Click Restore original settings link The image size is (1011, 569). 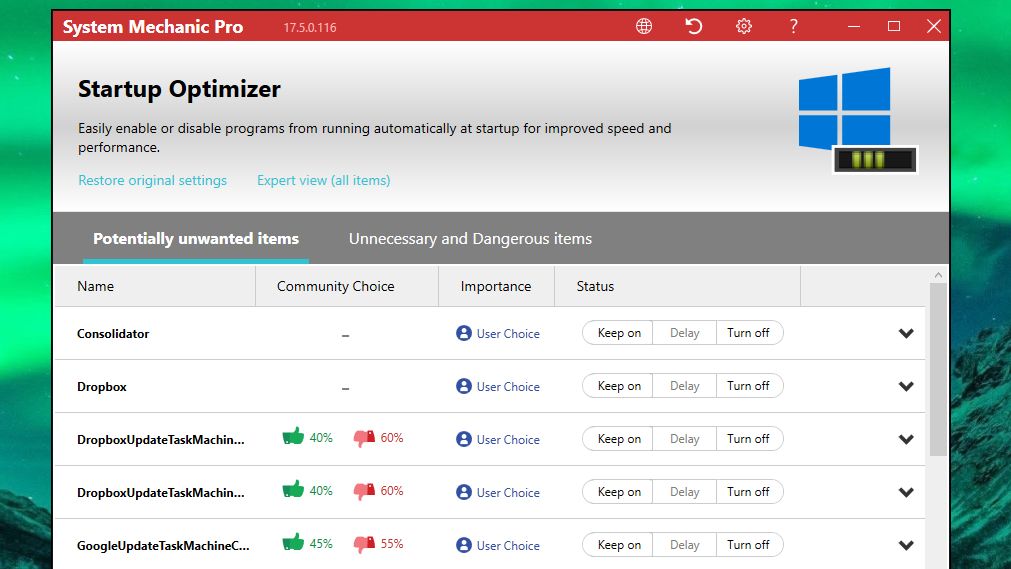coord(152,181)
